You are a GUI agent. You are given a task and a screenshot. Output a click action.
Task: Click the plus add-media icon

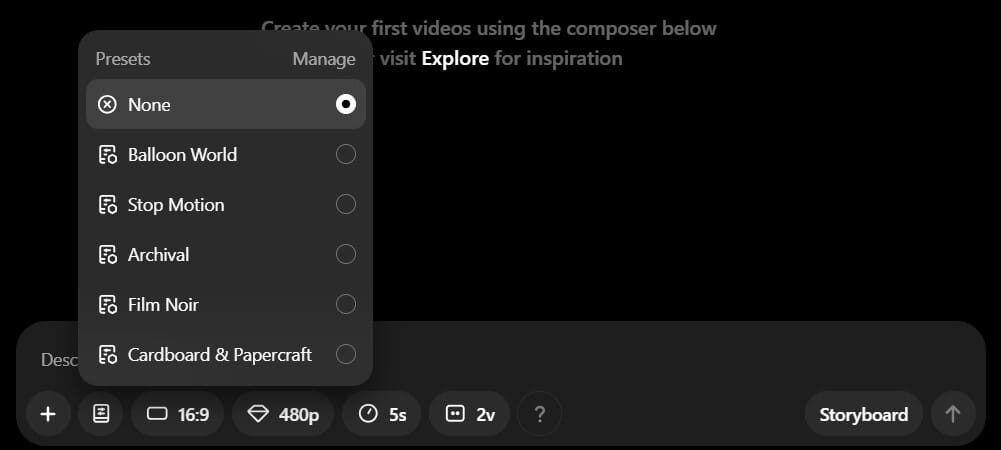pos(48,414)
